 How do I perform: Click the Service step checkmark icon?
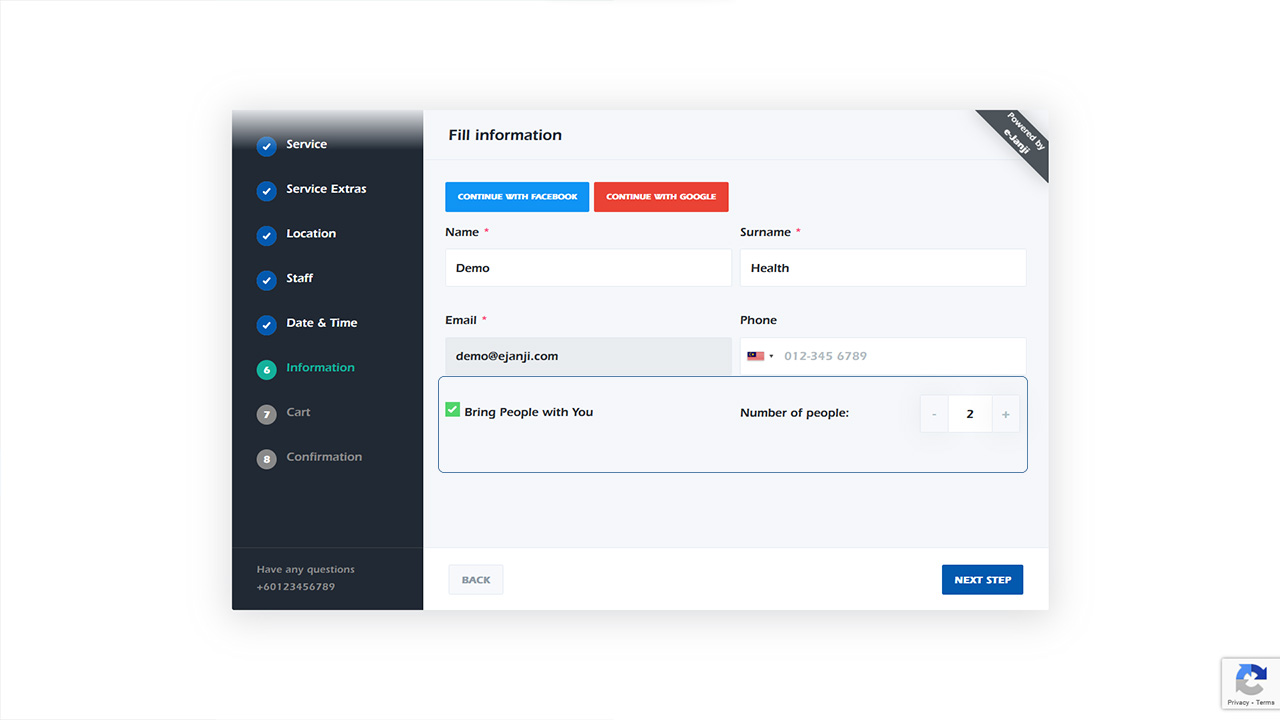pyautogui.click(x=266, y=146)
